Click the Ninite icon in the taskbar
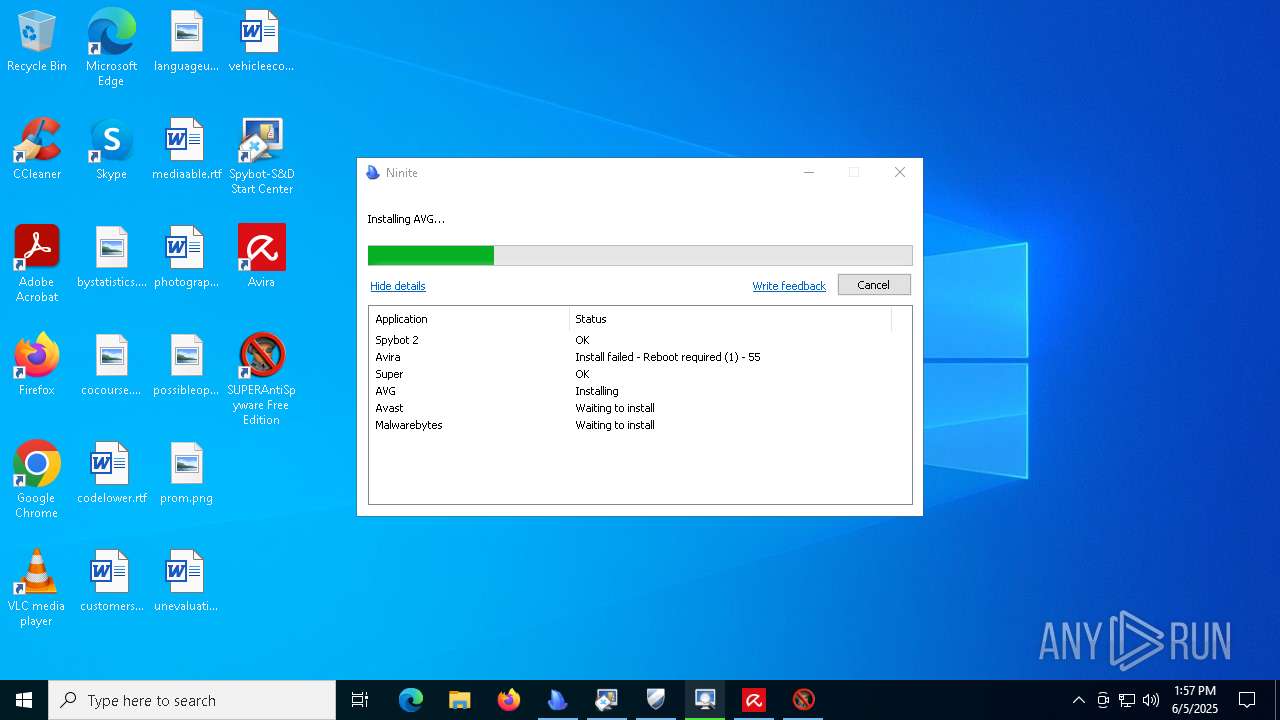The height and width of the screenshot is (720, 1280). (558, 700)
